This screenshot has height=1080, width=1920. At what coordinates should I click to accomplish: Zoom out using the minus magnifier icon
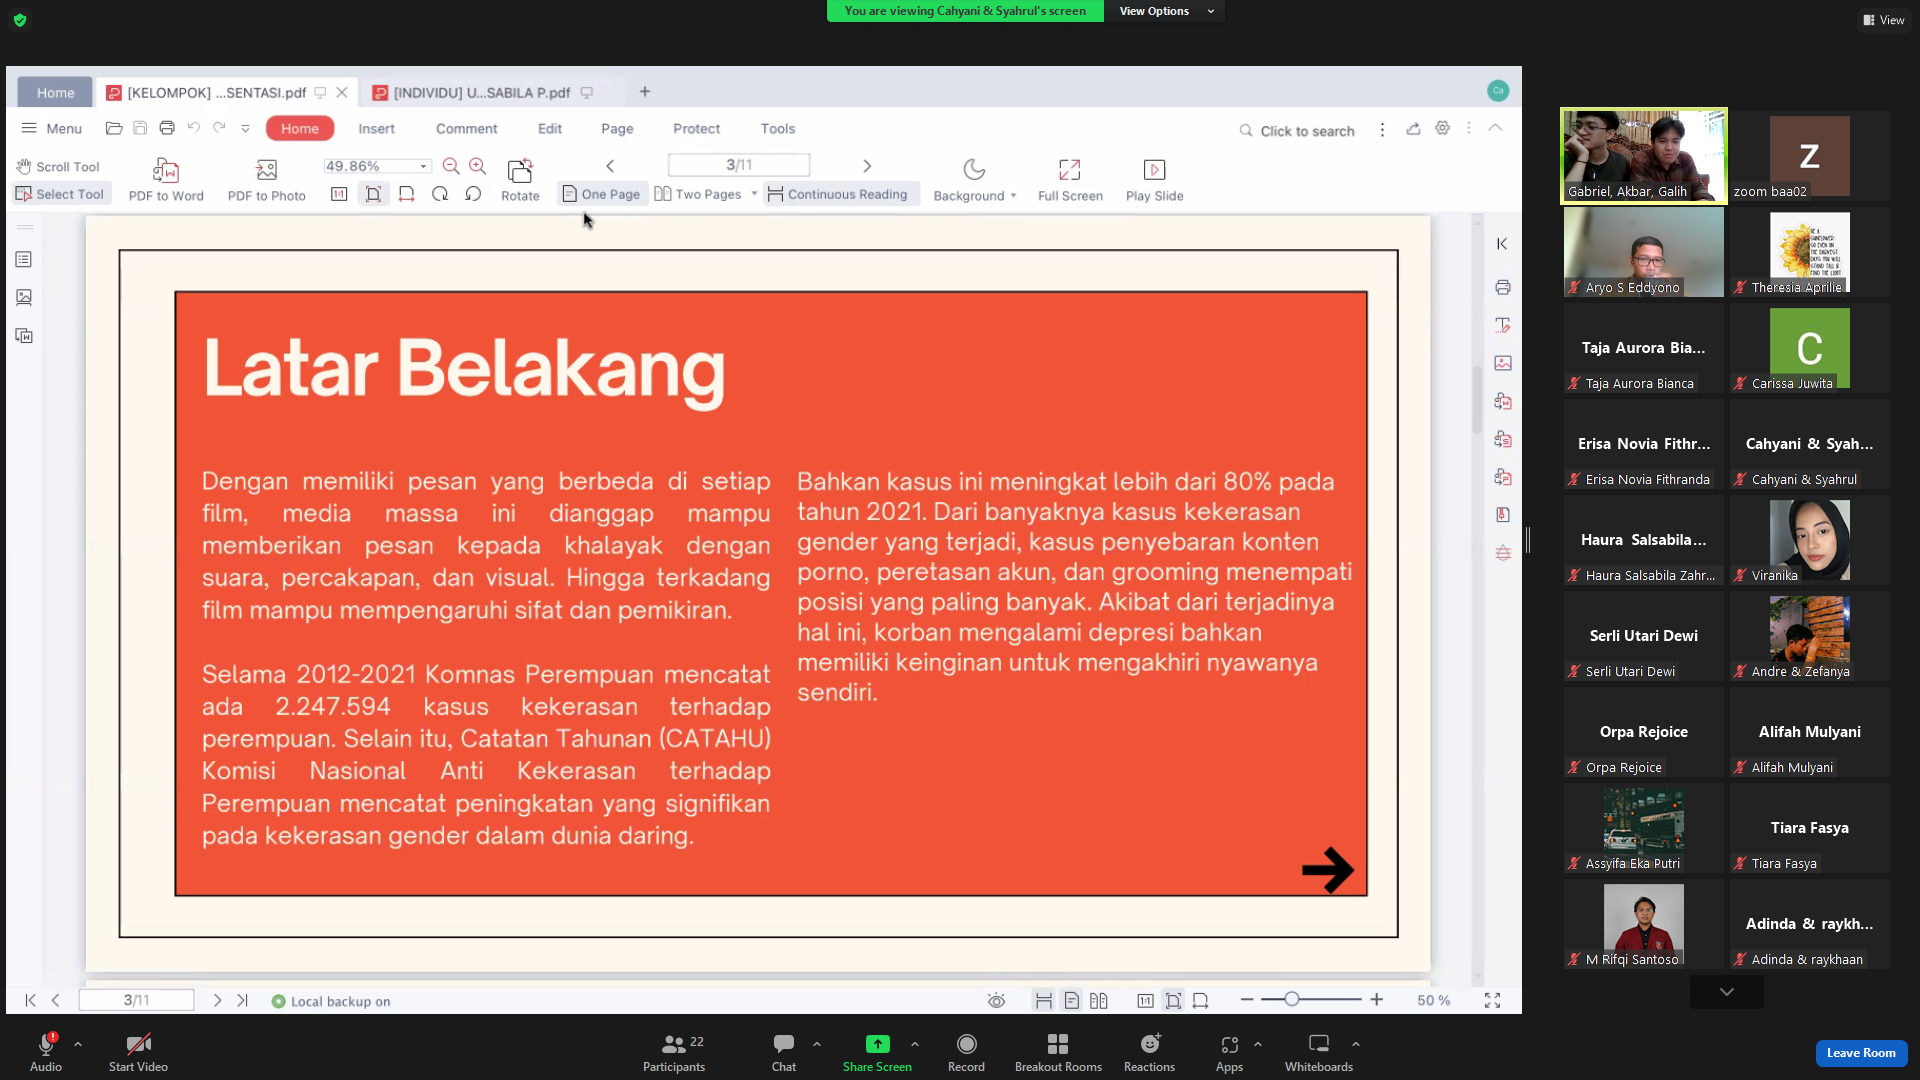click(451, 166)
